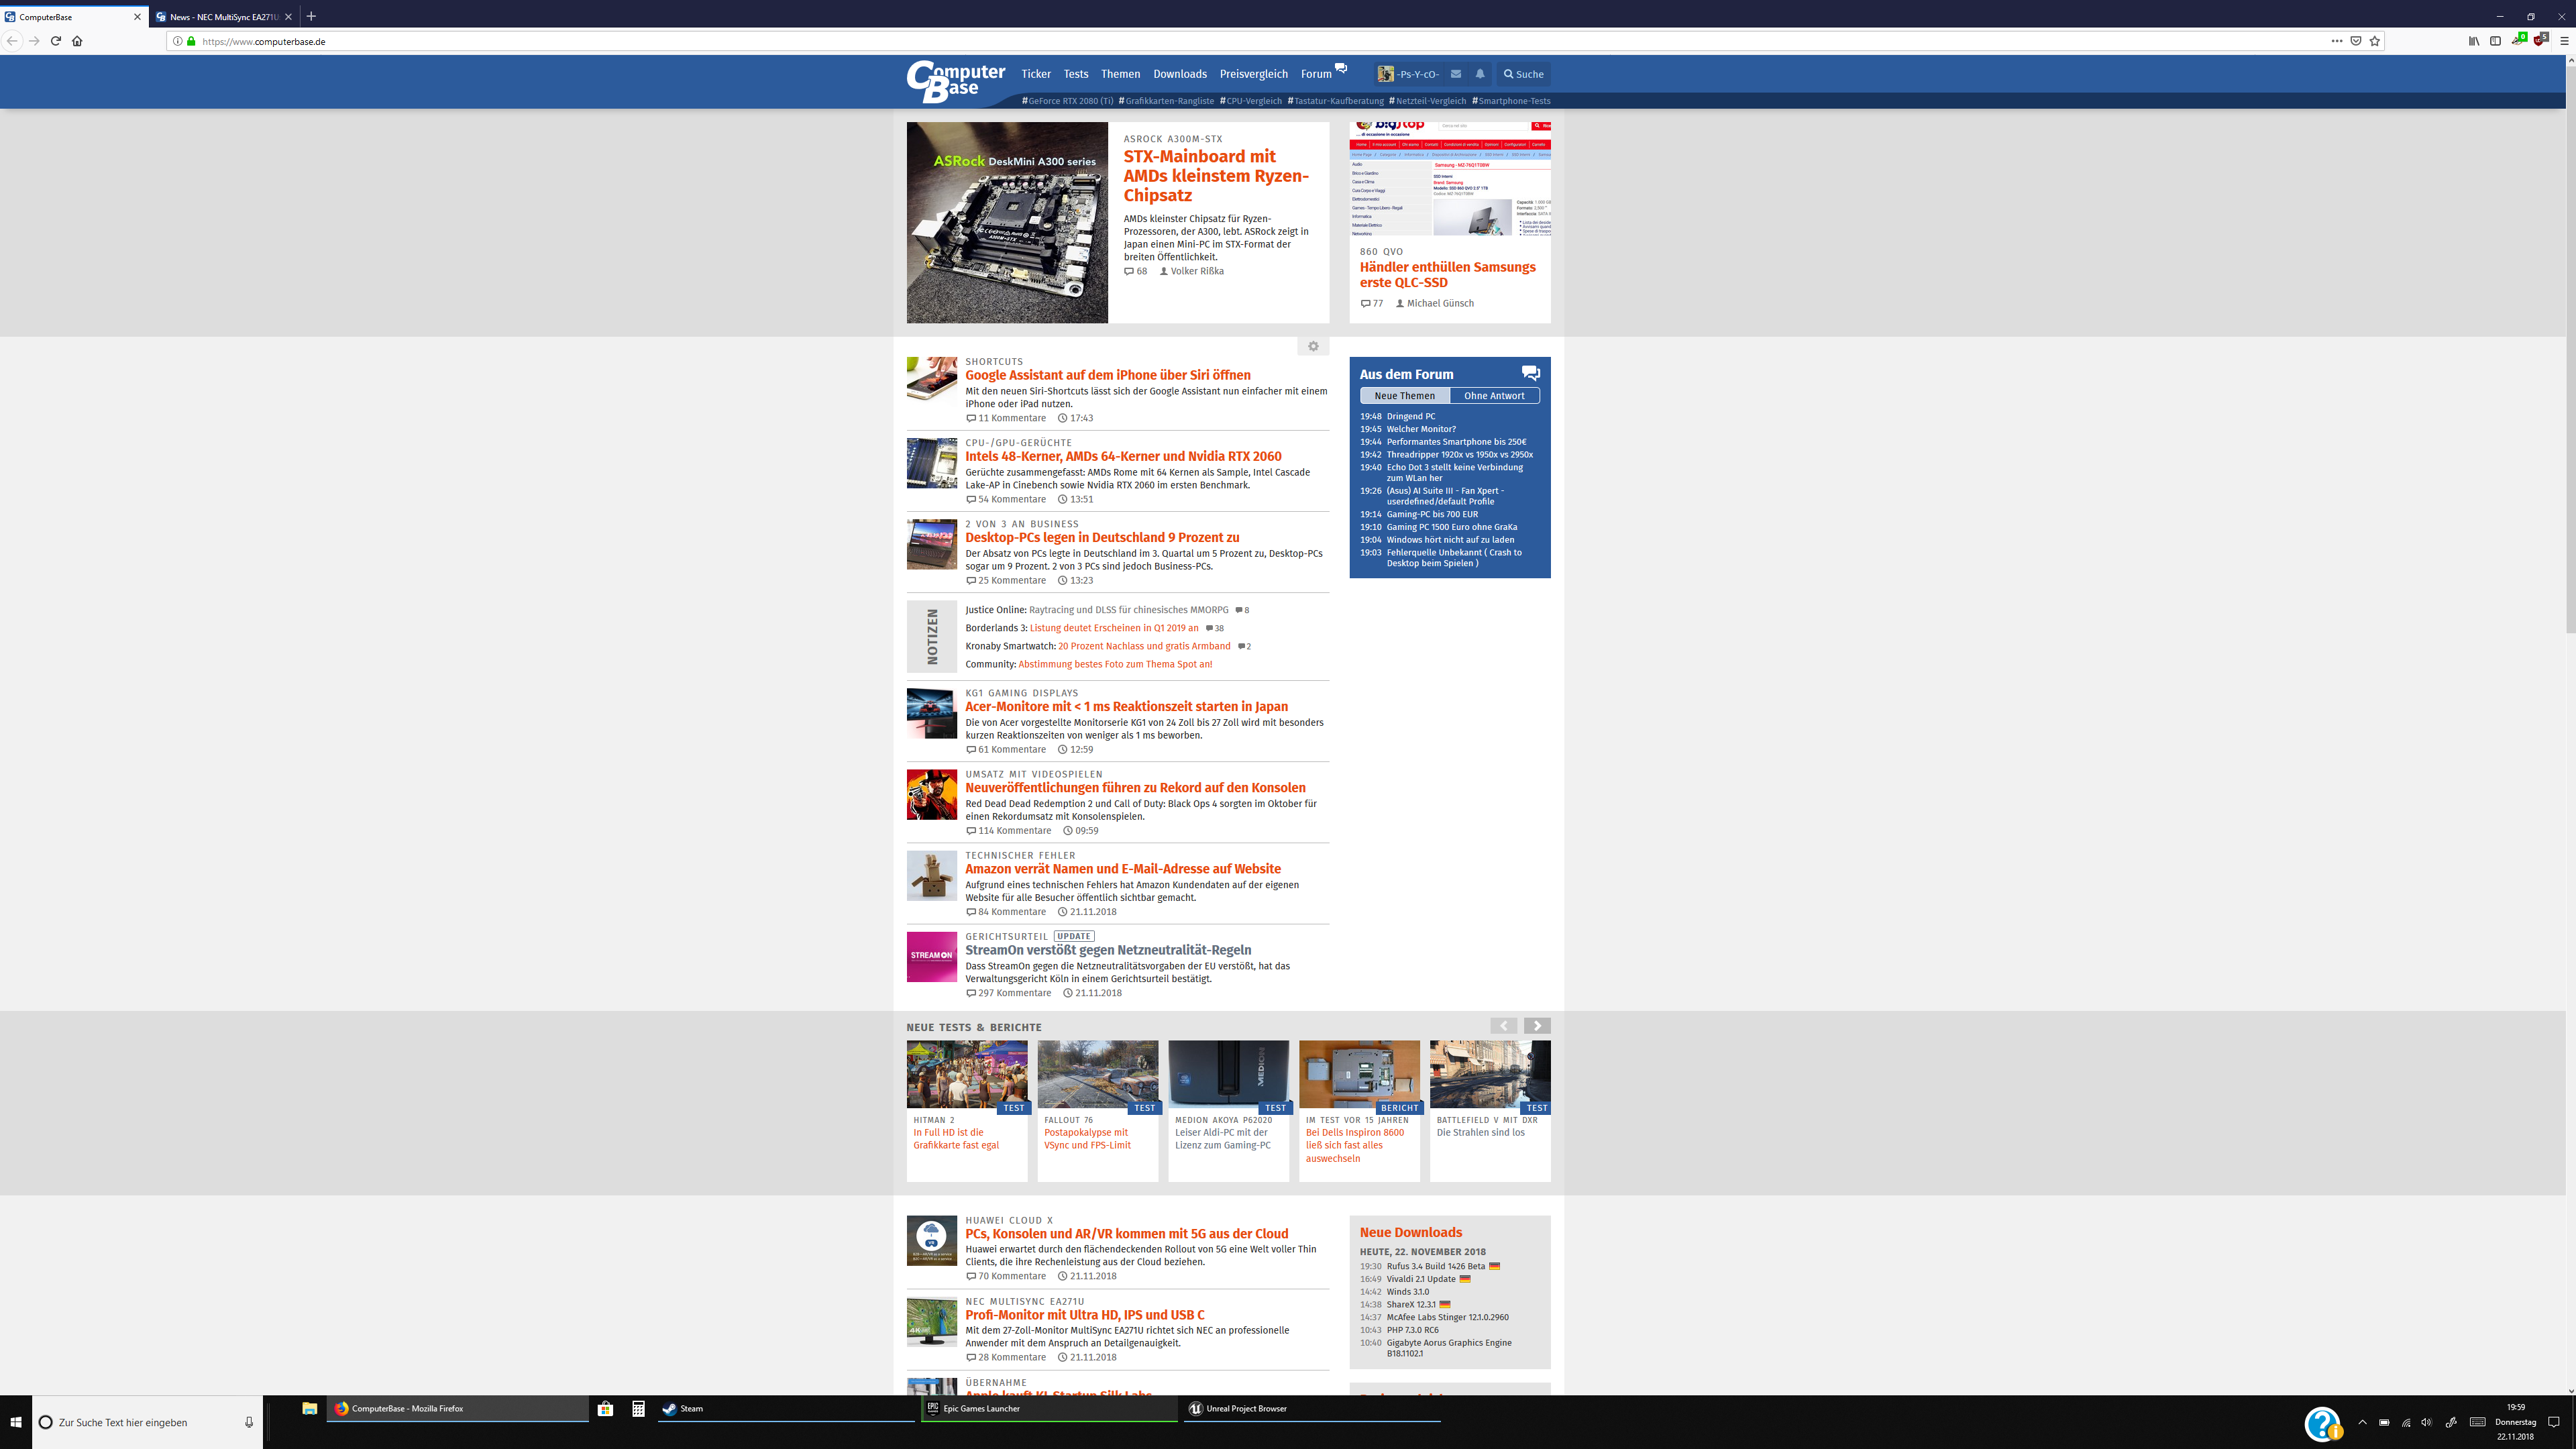This screenshot has width=2576, height=1449.
Task: Switch forum list to Ohne Antwort
Action: click(x=1494, y=396)
